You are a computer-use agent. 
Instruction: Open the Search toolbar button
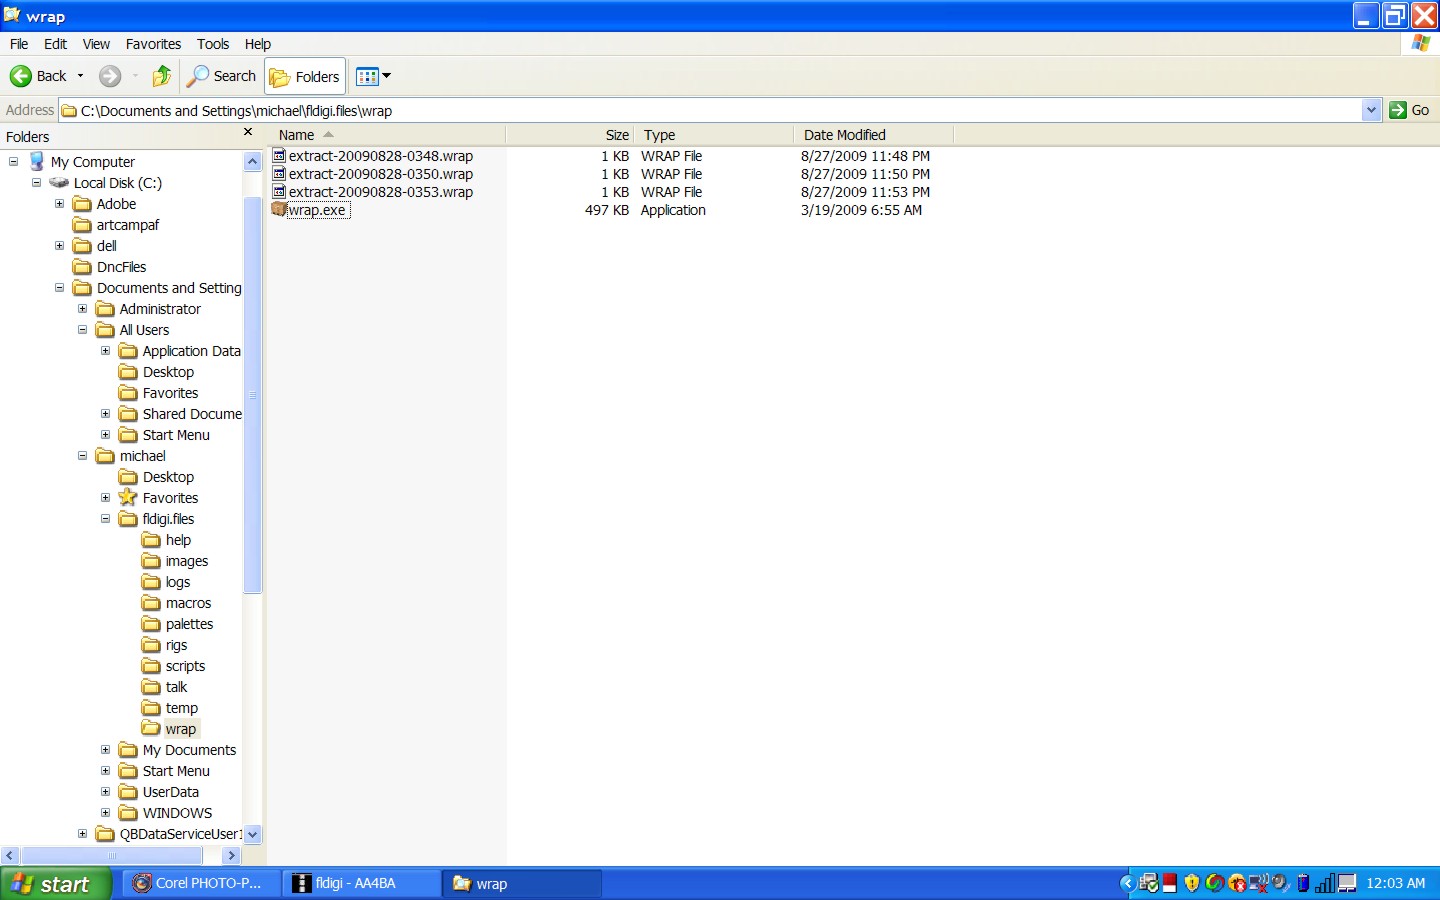[222, 76]
